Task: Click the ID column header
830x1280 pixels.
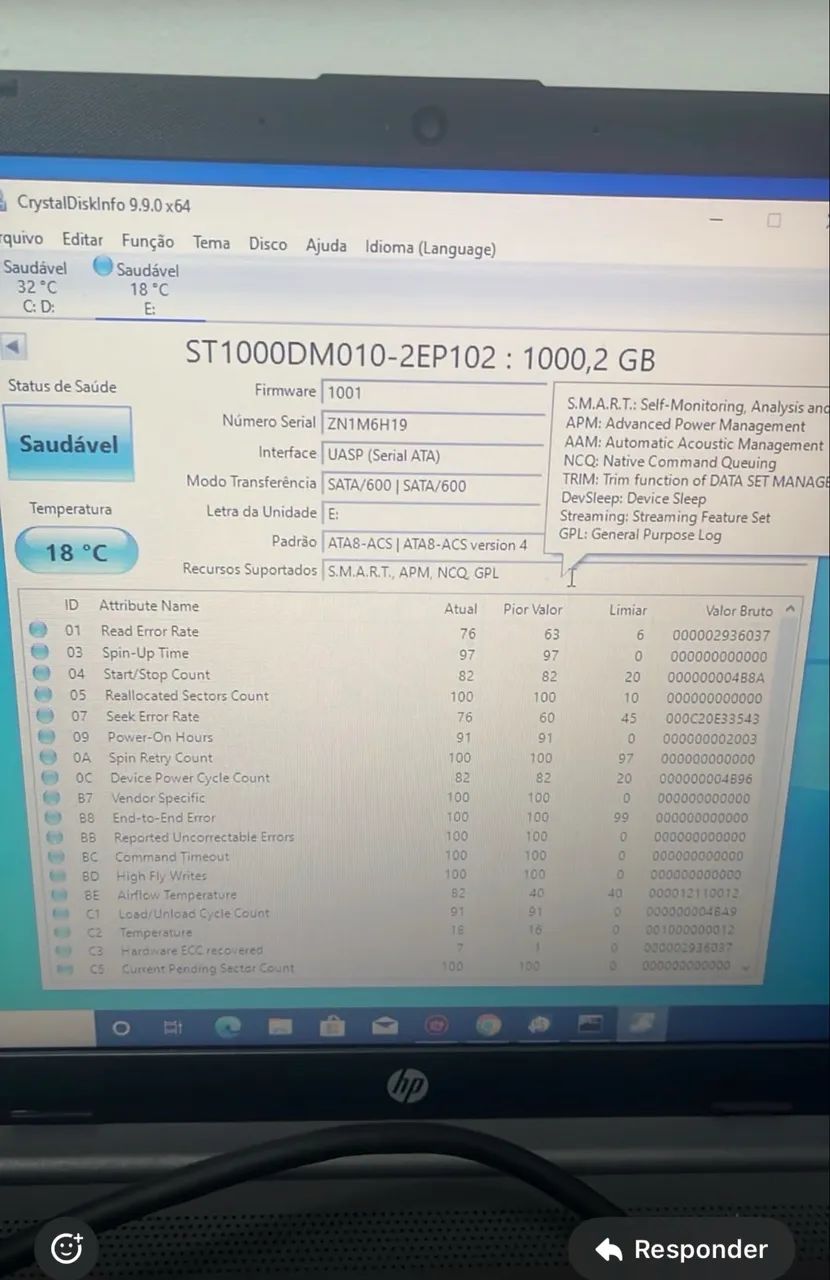Action: coord(71,605)
